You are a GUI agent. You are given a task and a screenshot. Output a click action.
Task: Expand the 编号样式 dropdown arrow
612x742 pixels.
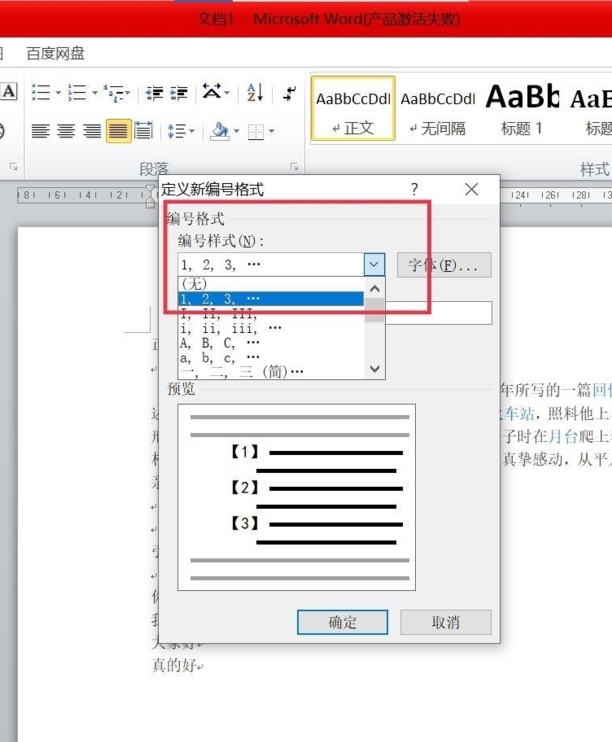click(373, 265)
